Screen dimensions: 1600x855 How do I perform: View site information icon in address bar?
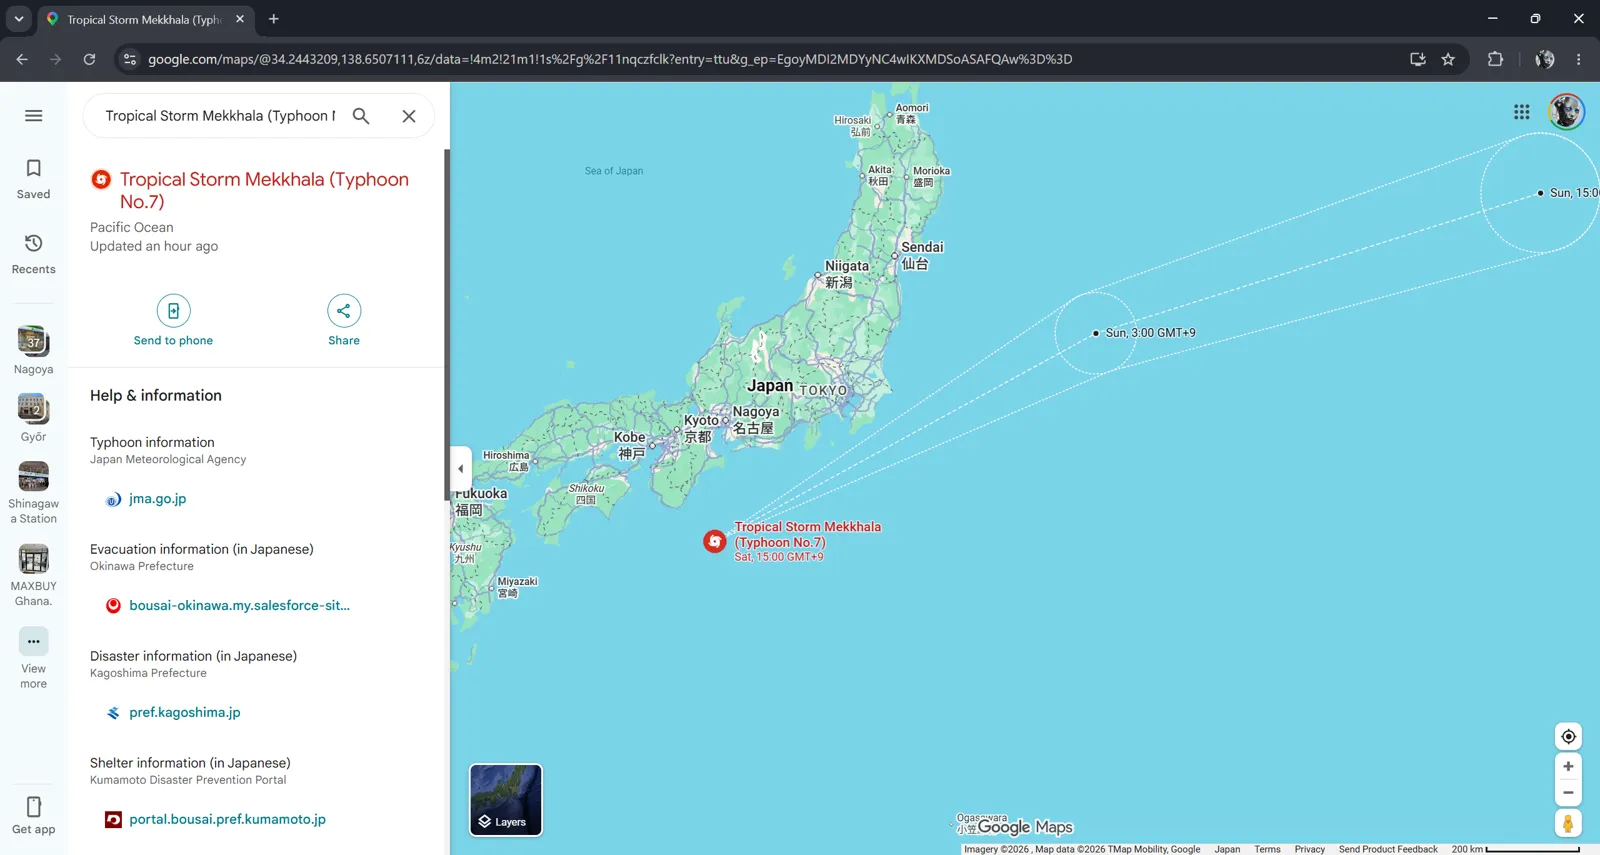pyautogui.click(x=129, y=59)
